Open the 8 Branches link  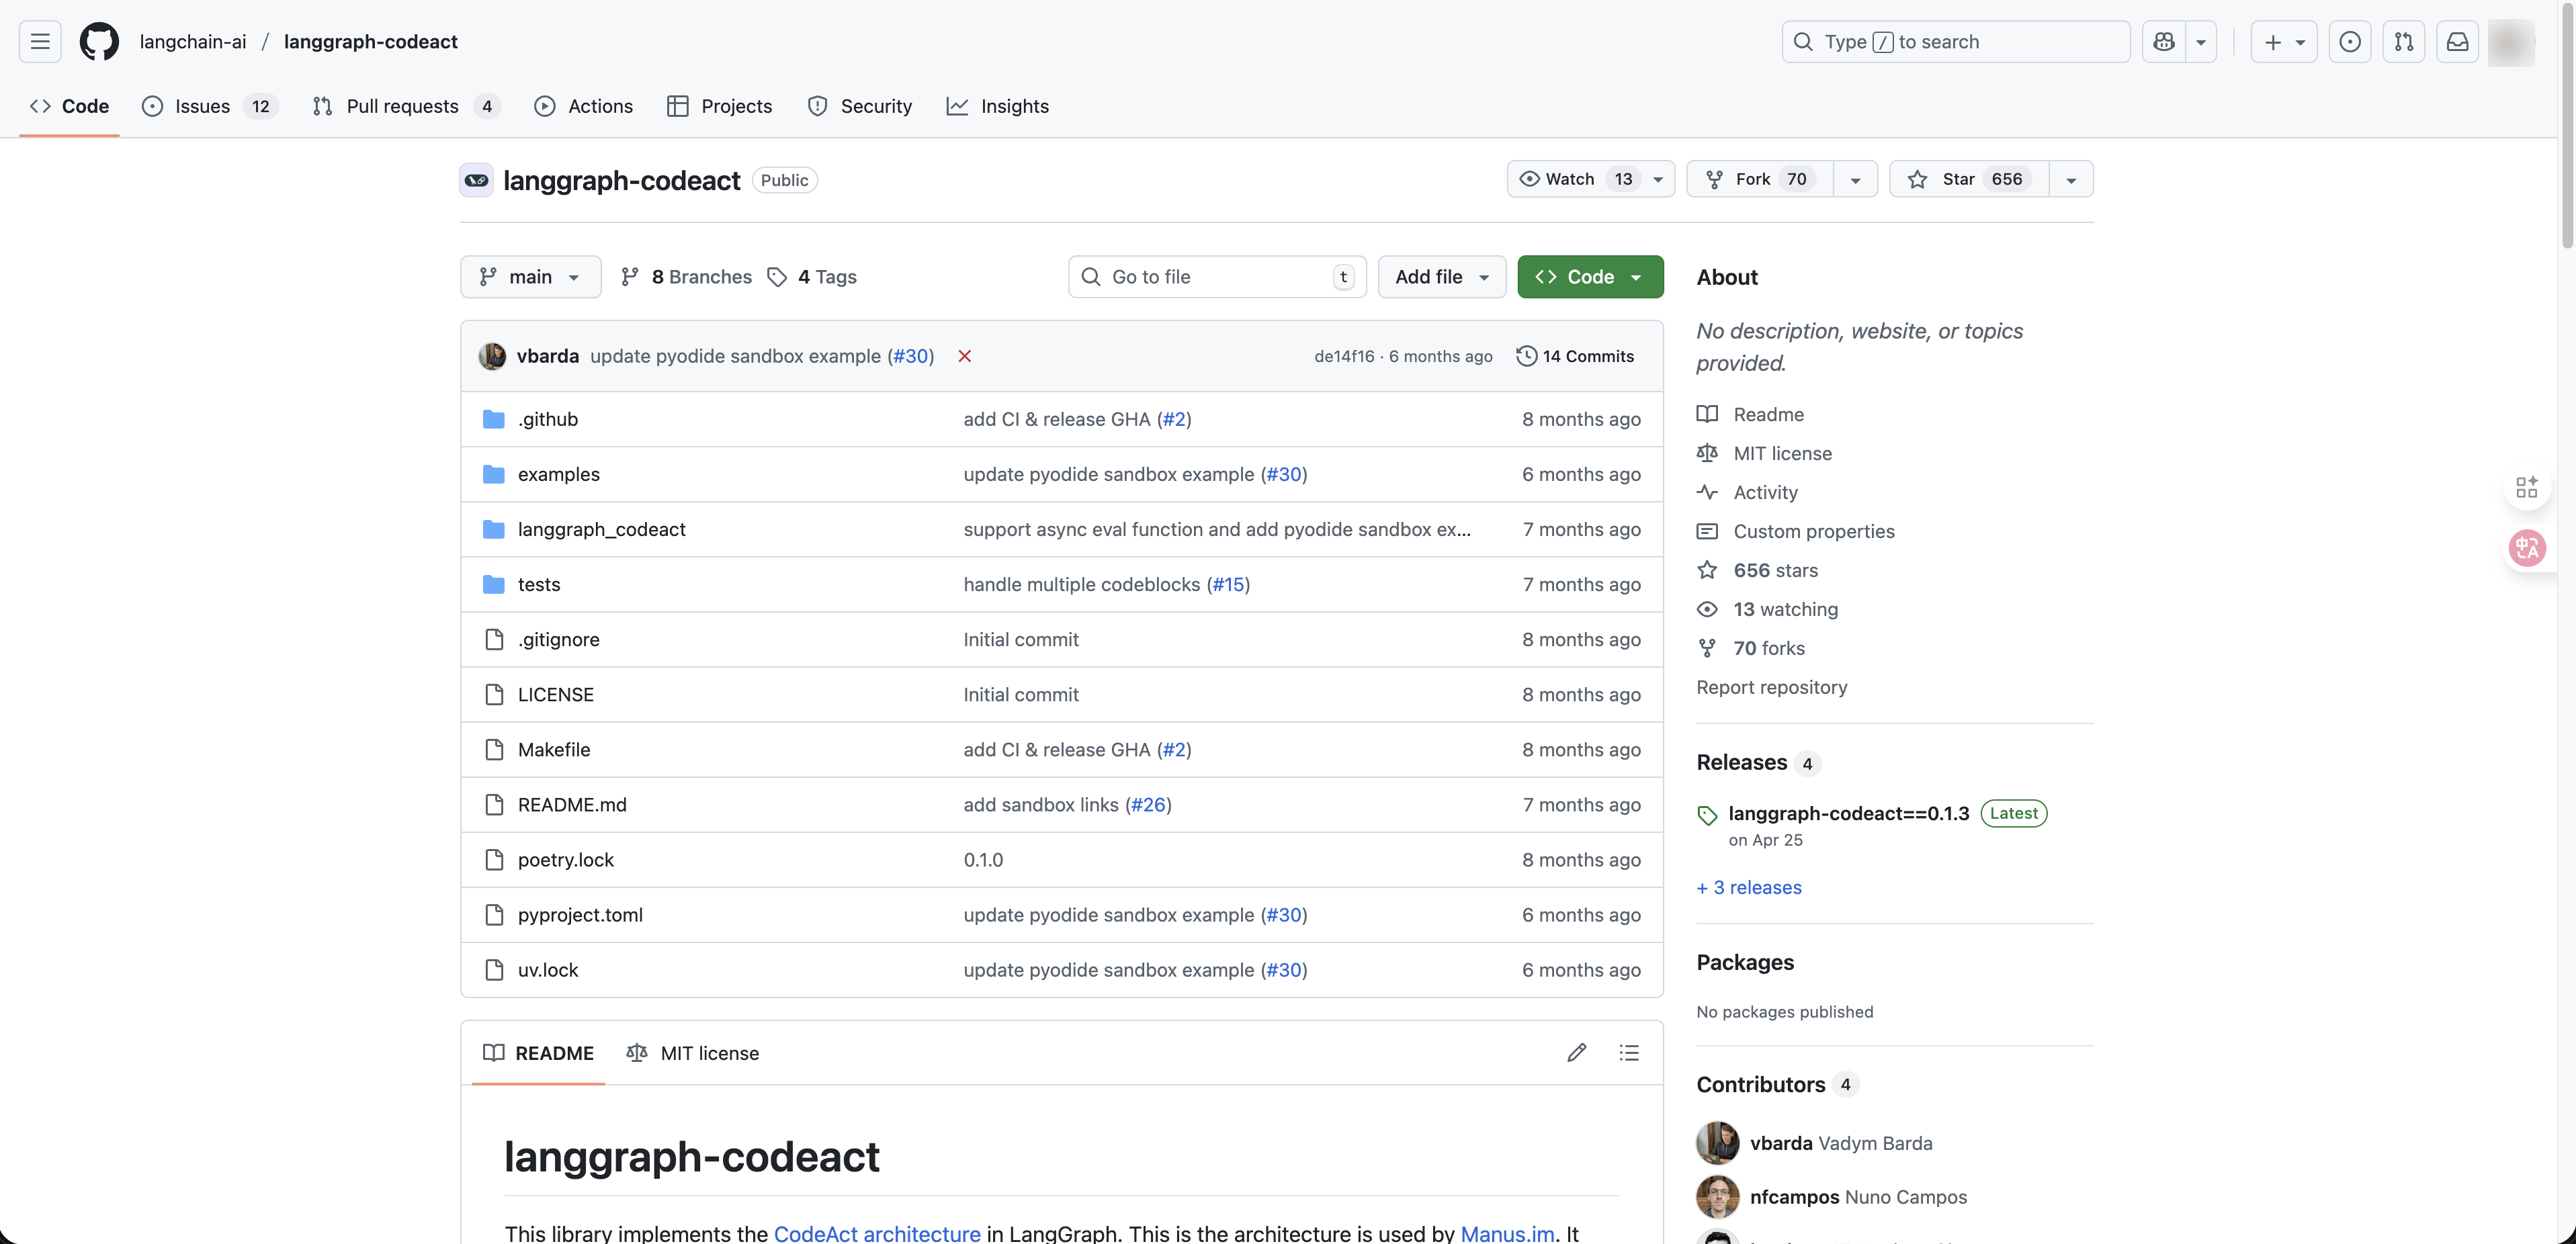[686, 276]
